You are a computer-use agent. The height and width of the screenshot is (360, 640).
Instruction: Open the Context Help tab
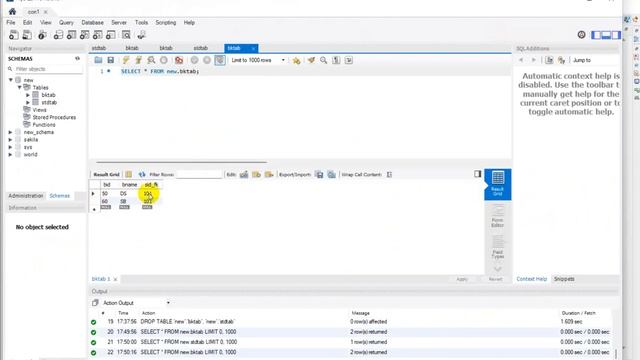[531, 279]
